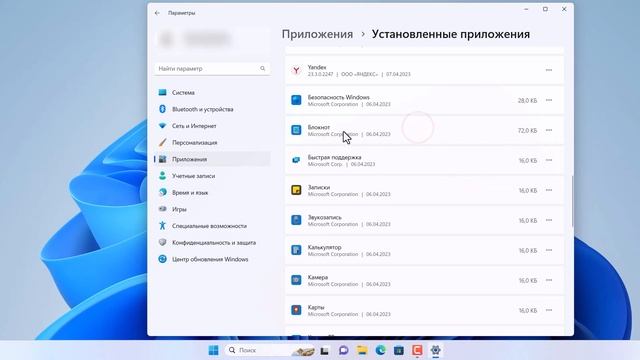Open more options for Звукозапись
Image resolution: width=640 pixels, height=360 pixels.
549,220
